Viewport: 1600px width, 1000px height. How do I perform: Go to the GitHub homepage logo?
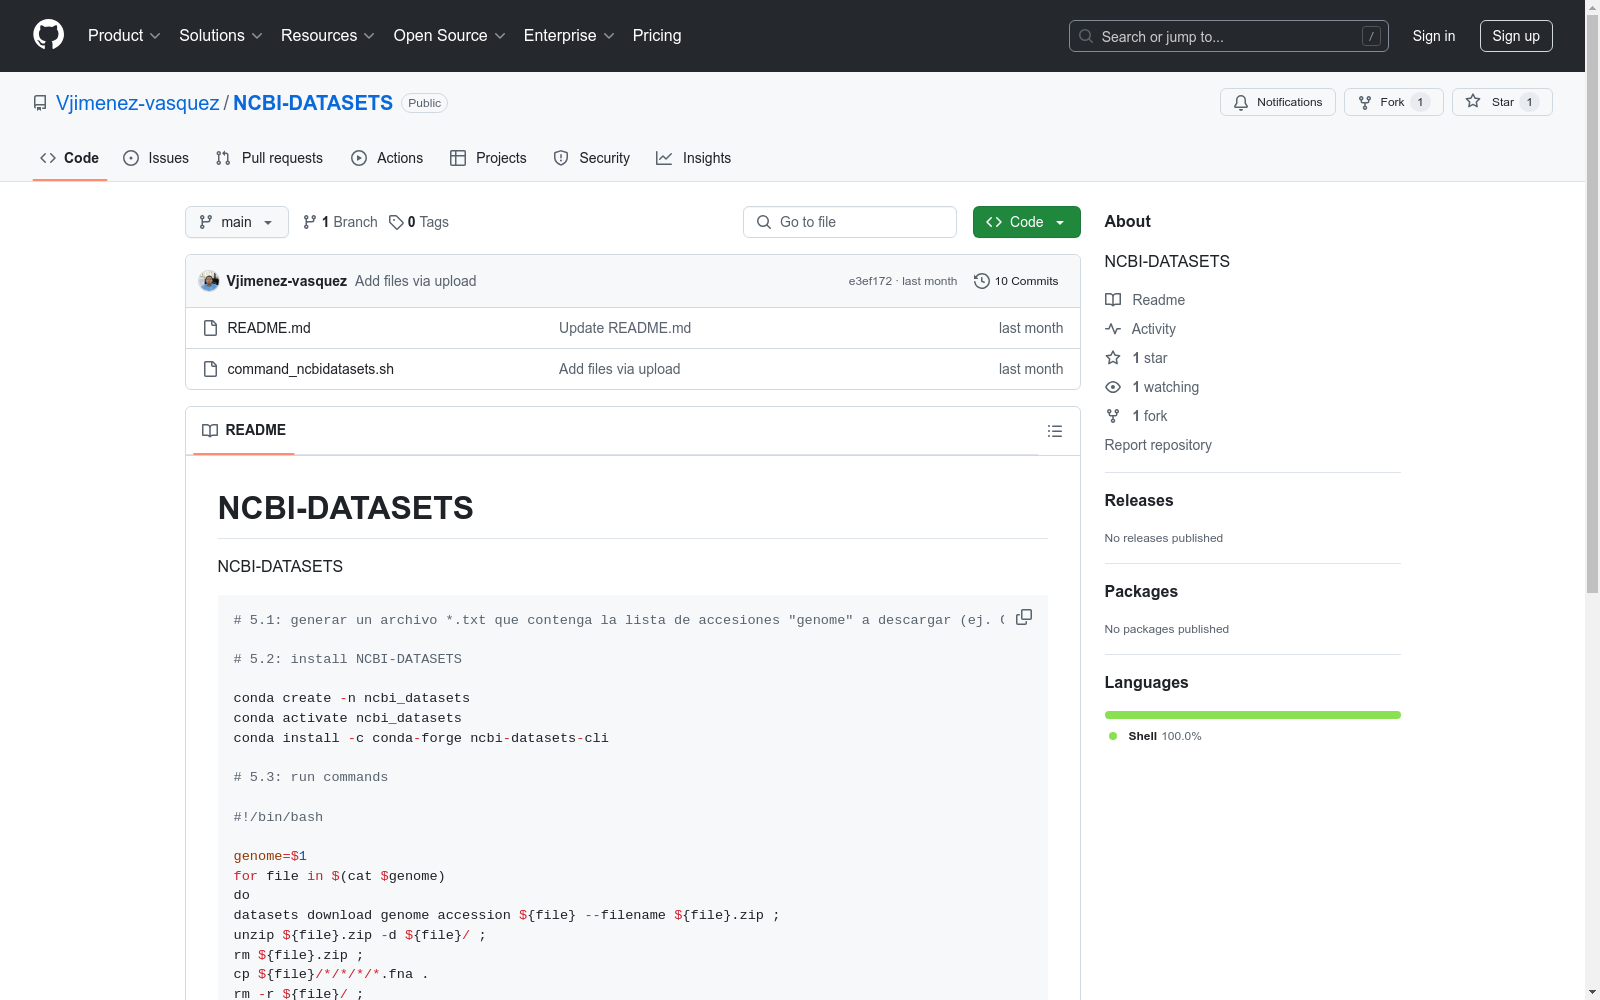click(48, 35)
